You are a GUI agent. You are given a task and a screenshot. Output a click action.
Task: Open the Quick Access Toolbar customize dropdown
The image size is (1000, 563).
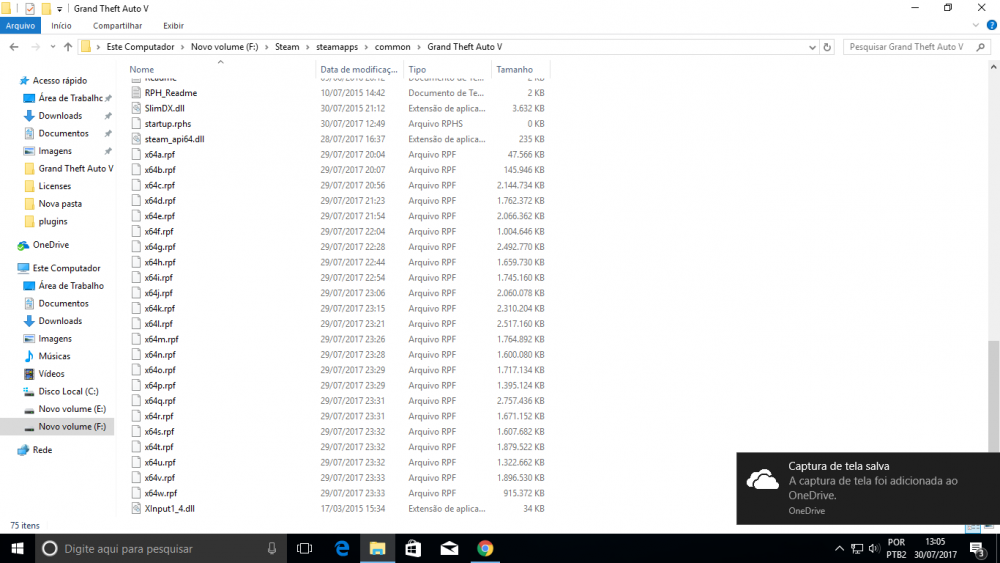point(59,9)
